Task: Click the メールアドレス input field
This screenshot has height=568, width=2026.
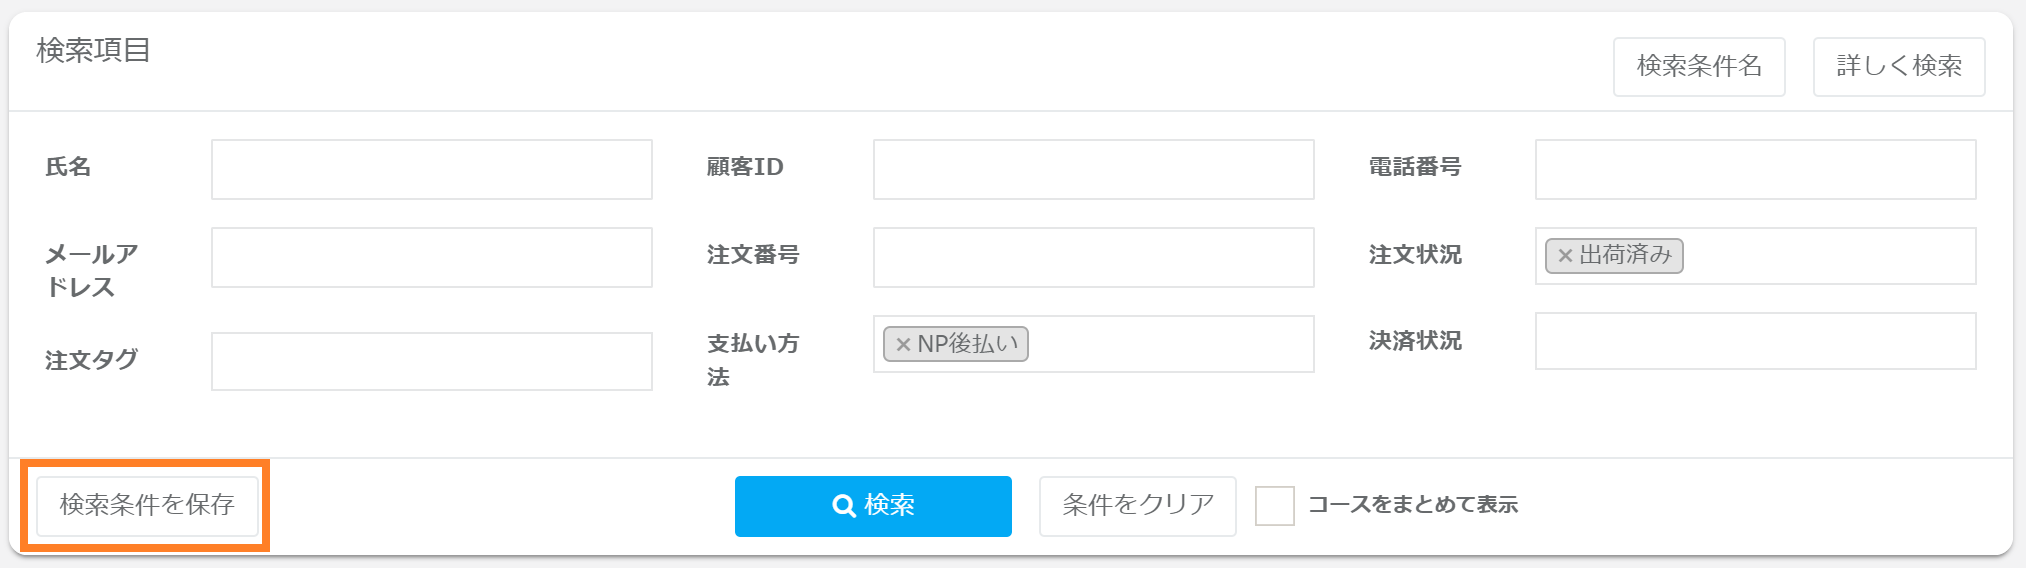Action: [431, 257]
